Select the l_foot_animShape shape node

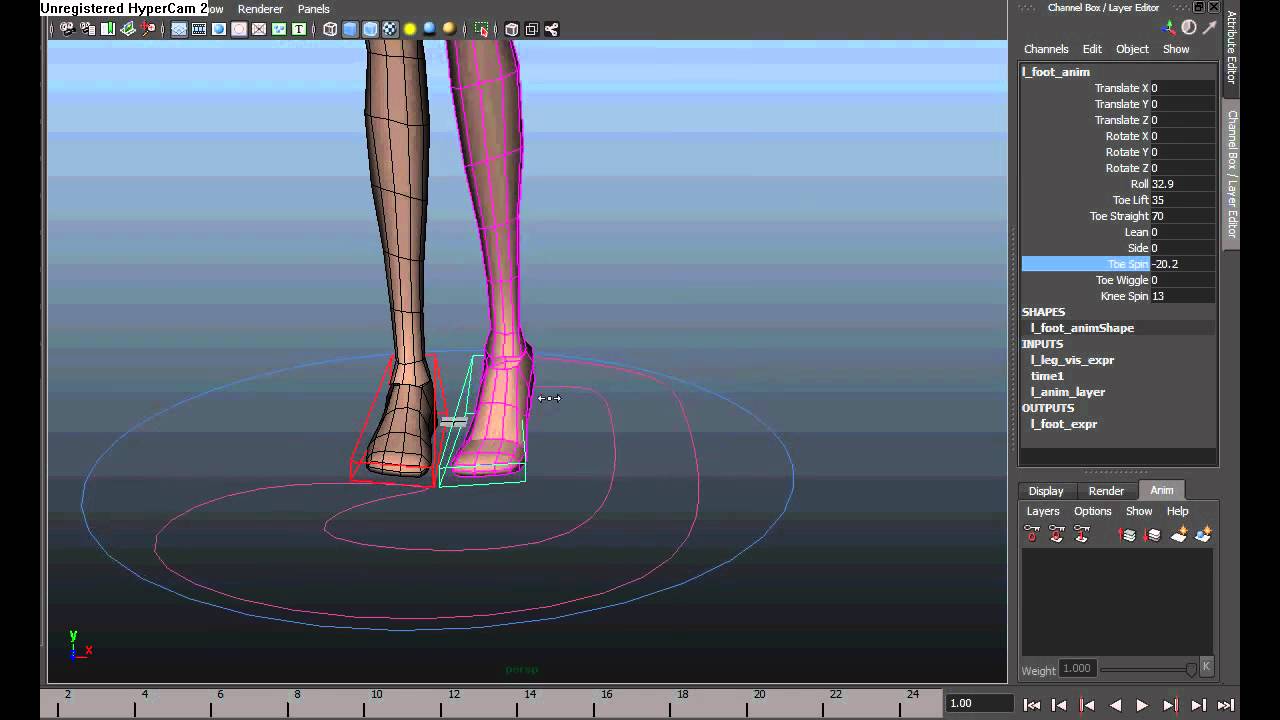1082,328
